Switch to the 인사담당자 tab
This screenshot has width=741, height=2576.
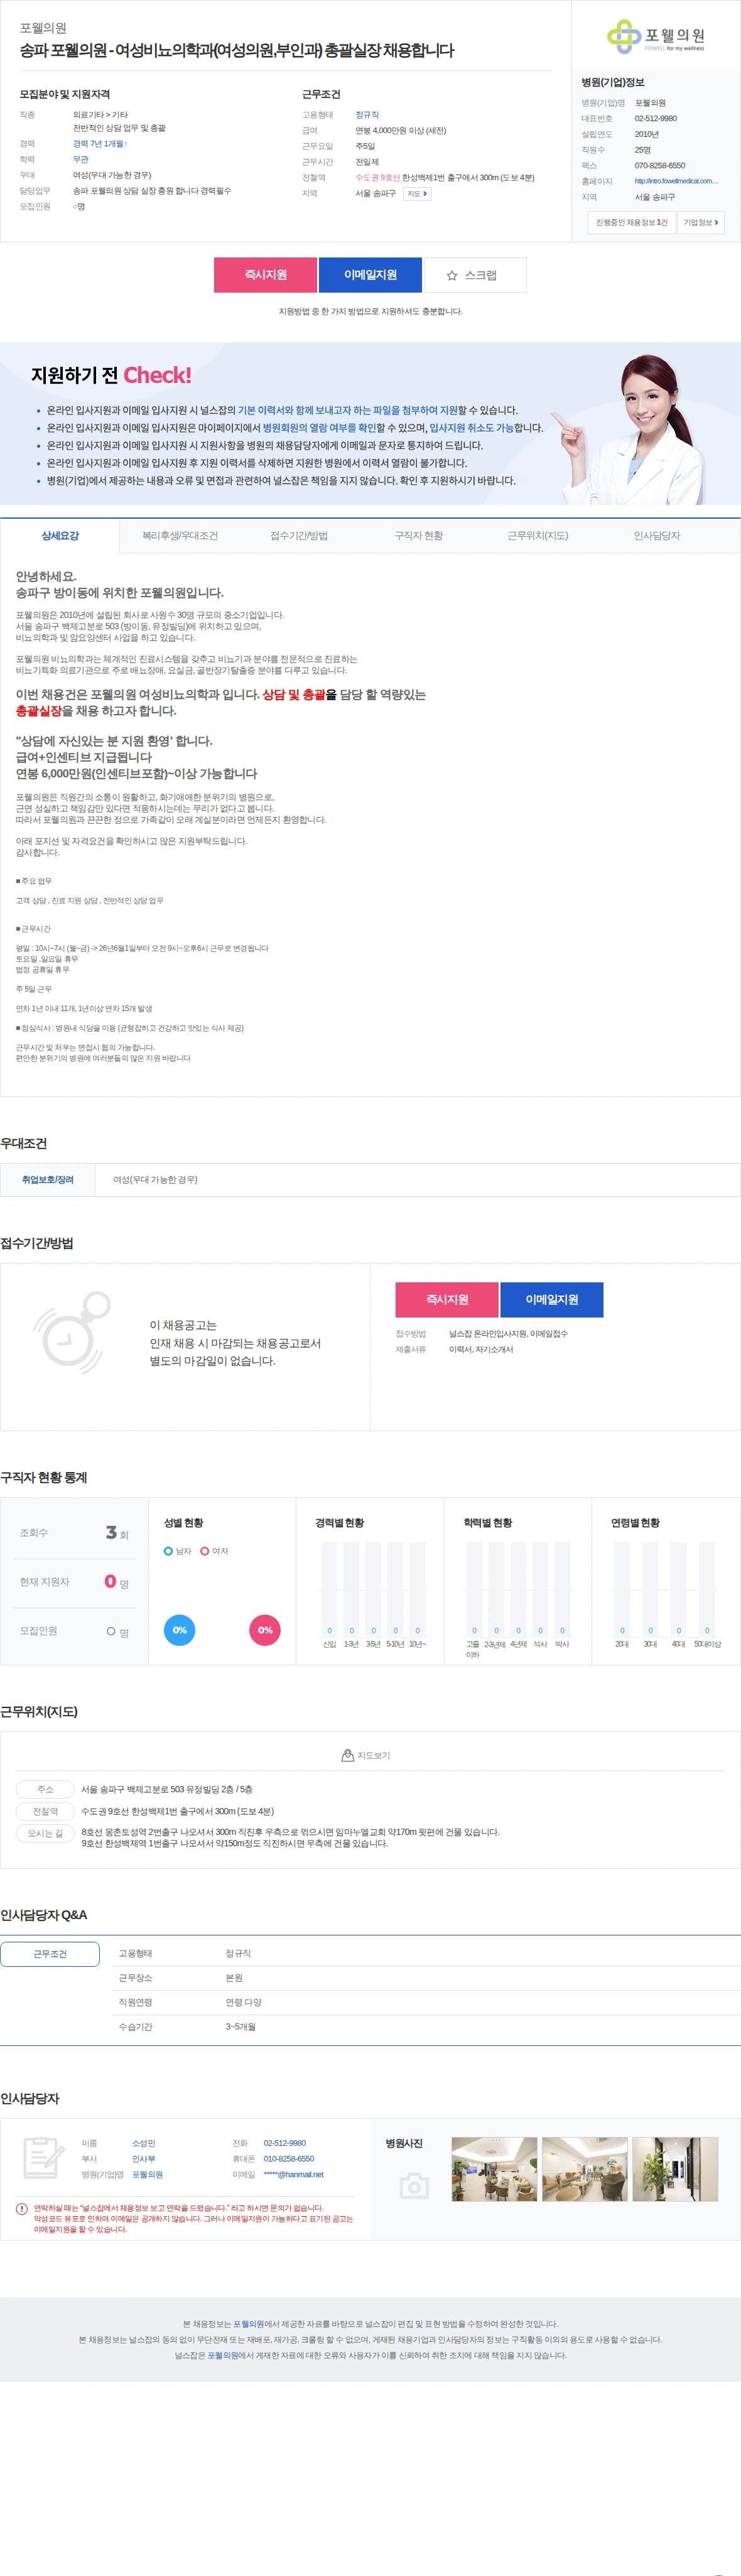(x=657, y=536)
